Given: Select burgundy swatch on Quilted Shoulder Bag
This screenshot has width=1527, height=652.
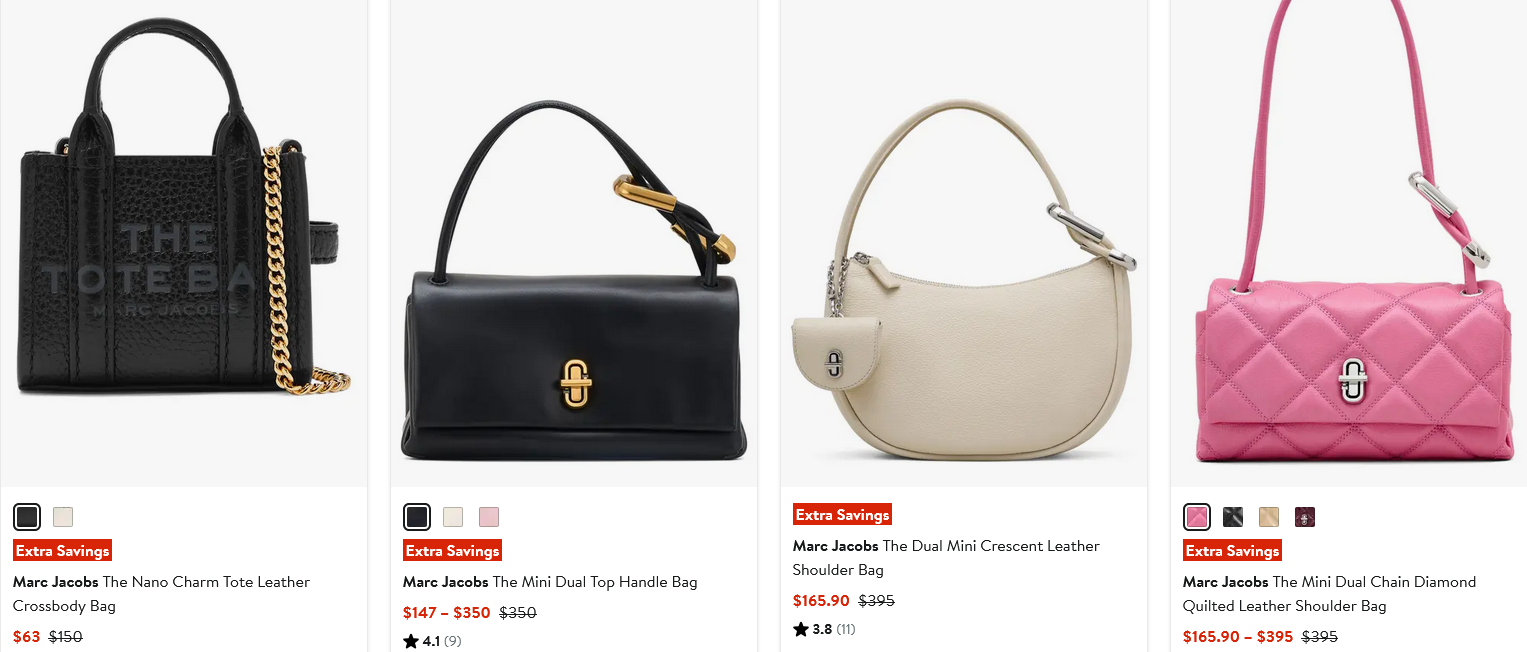Looking at the screenshot, I should click(1305, 517).
